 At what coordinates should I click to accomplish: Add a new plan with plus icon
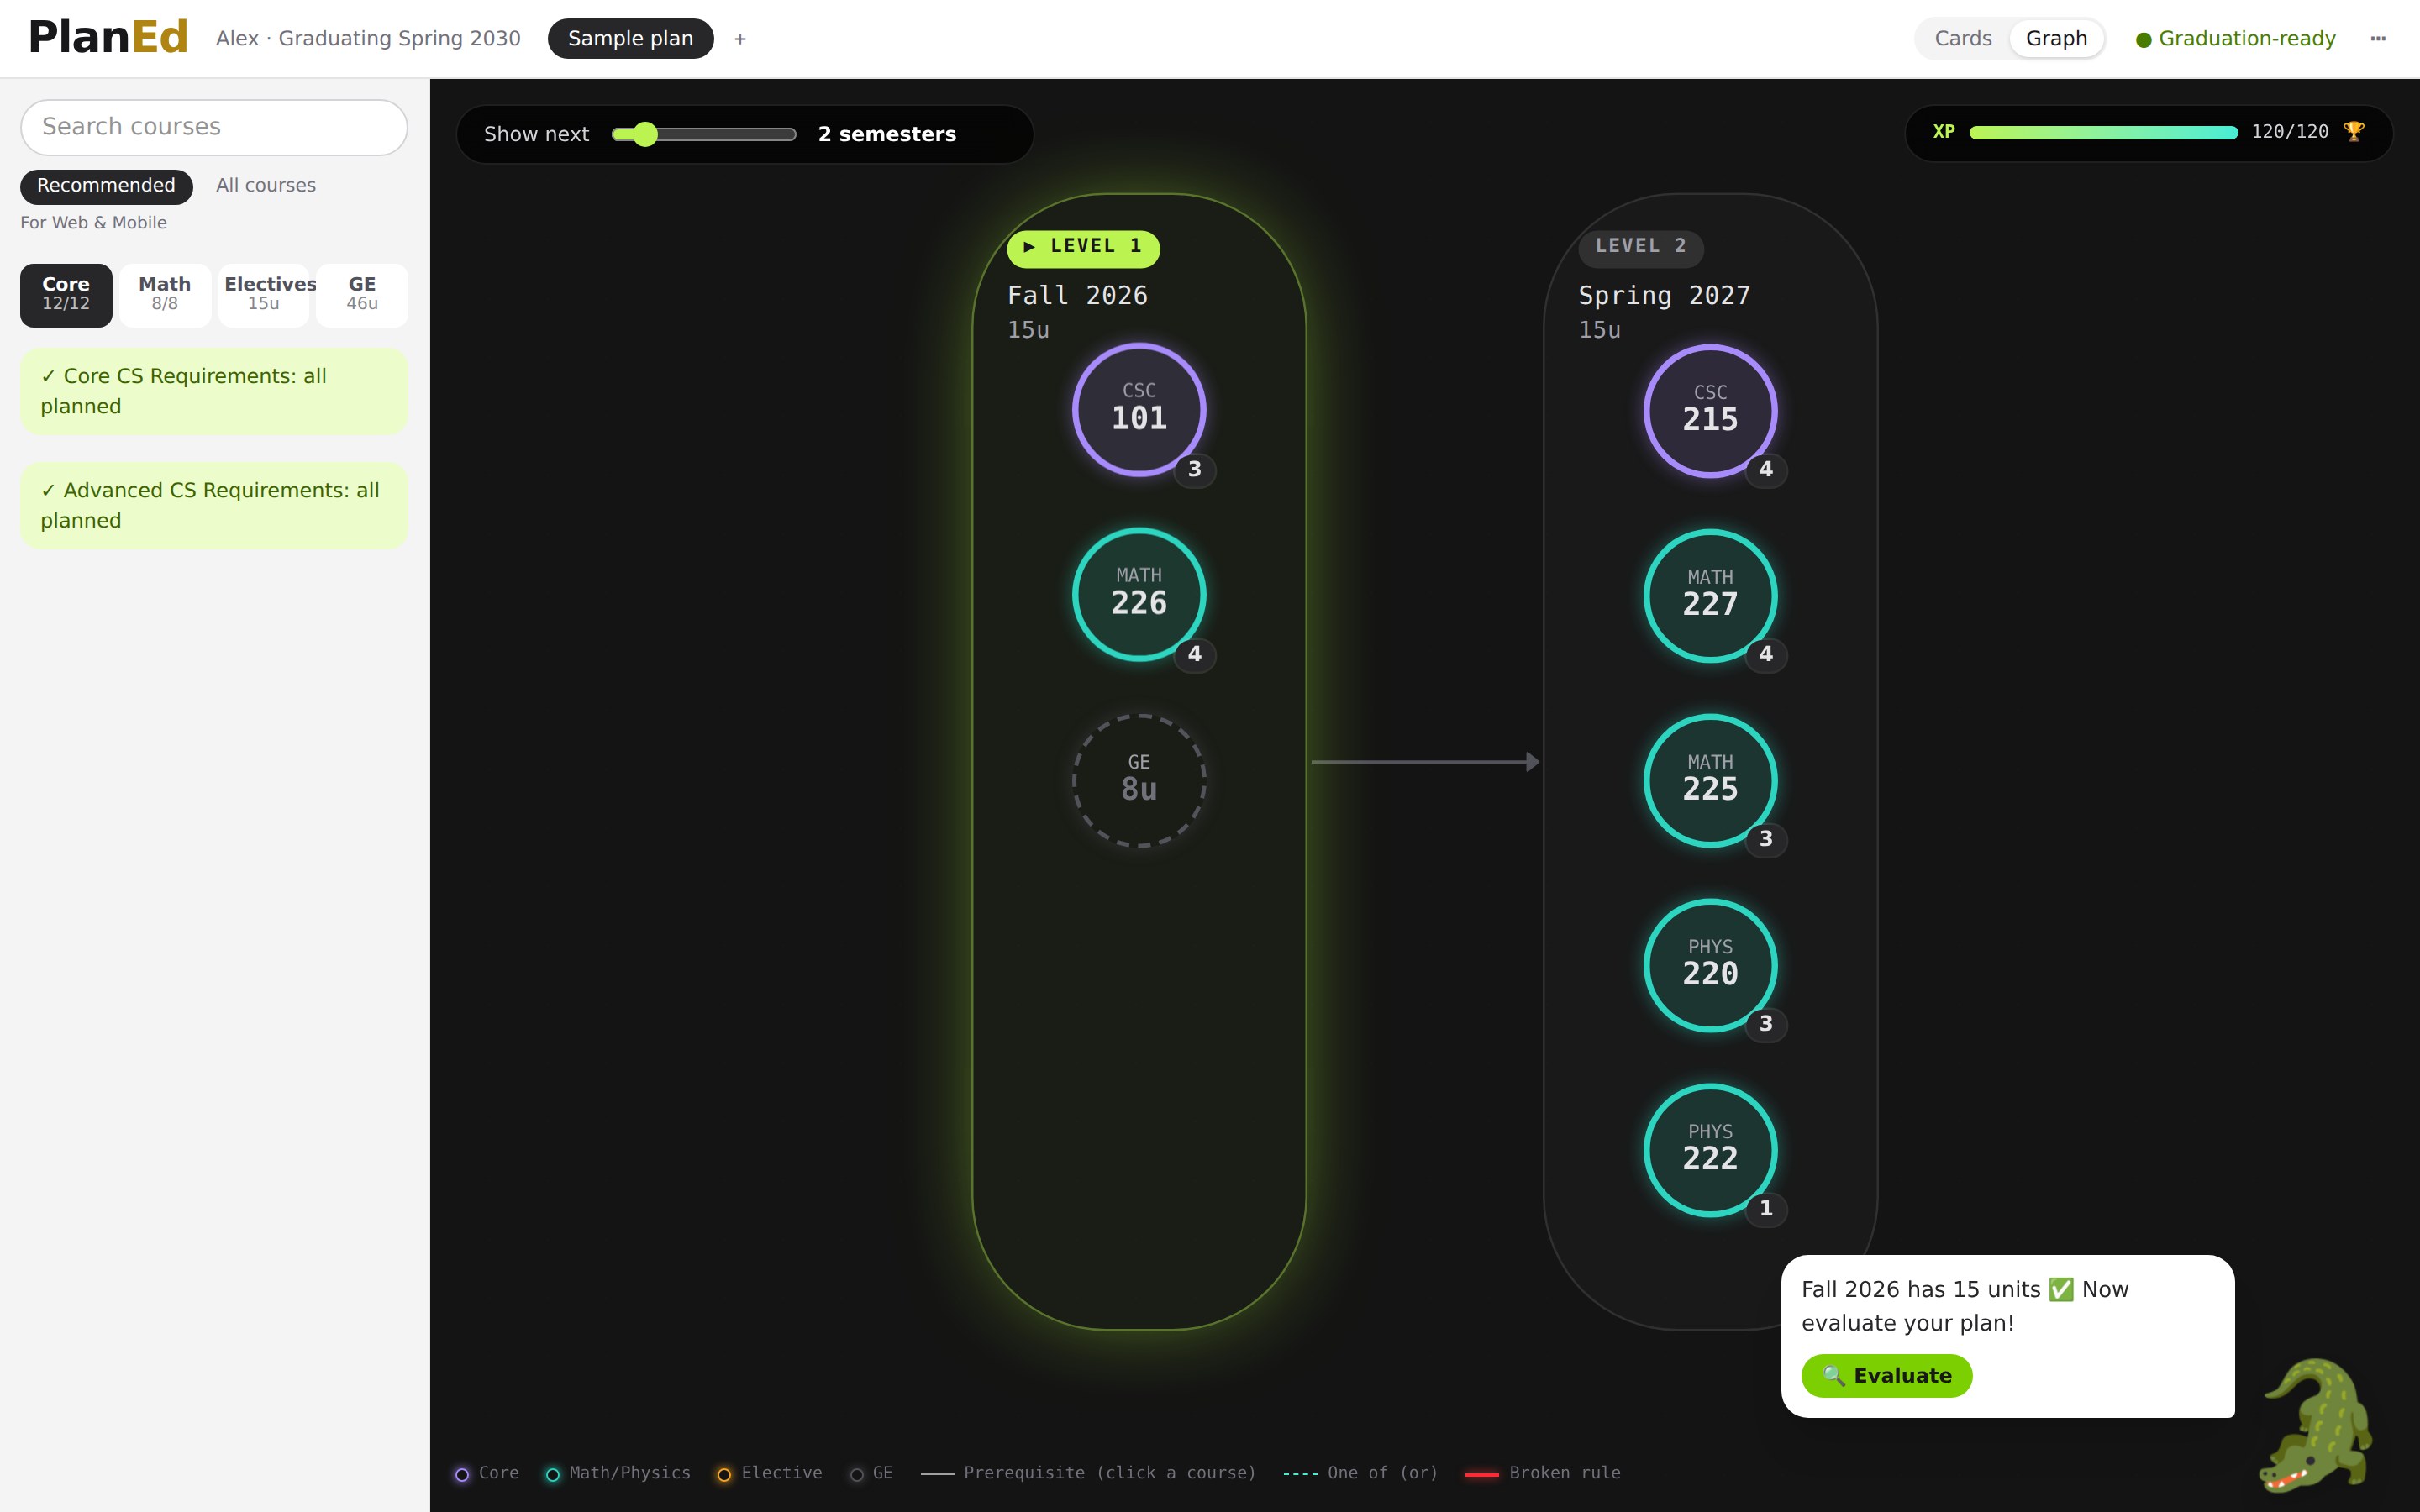coord(740,38)
